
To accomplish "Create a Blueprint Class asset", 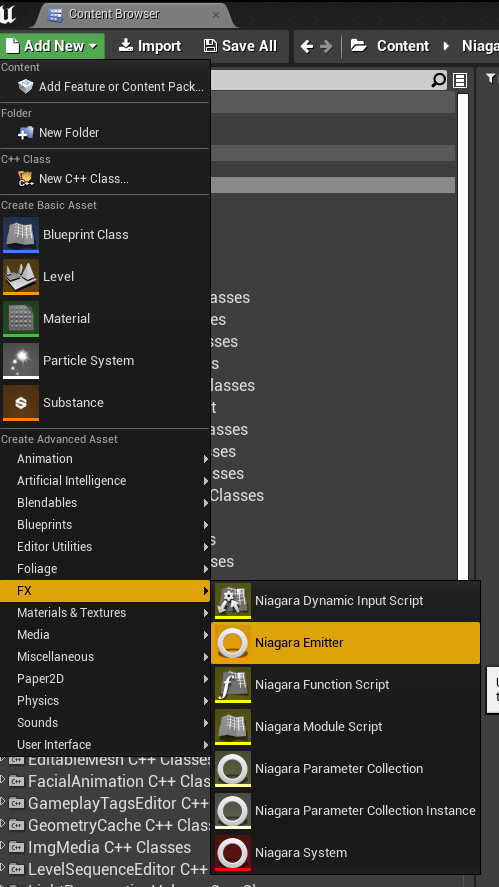I will [x=105, y=234].
